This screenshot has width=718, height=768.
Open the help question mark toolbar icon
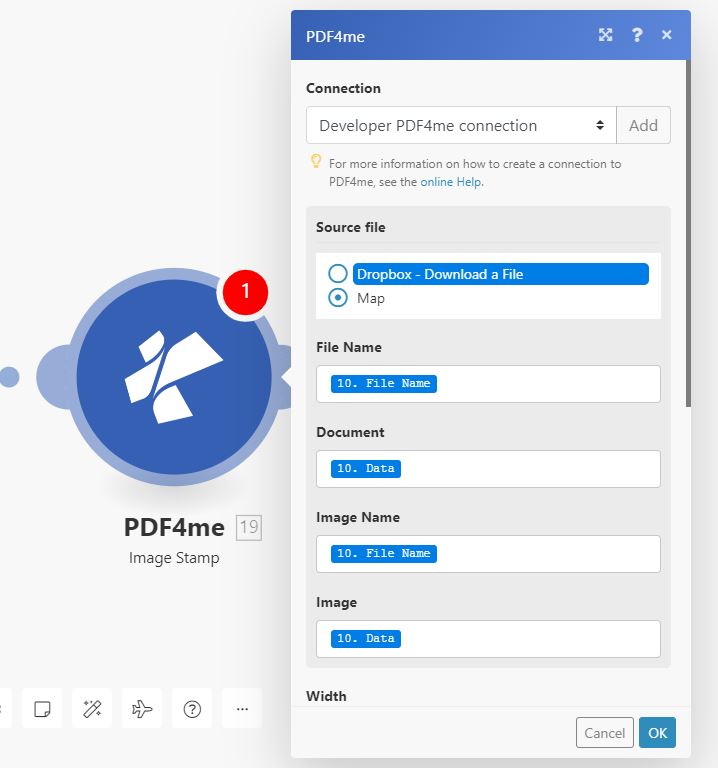point(192,708)
